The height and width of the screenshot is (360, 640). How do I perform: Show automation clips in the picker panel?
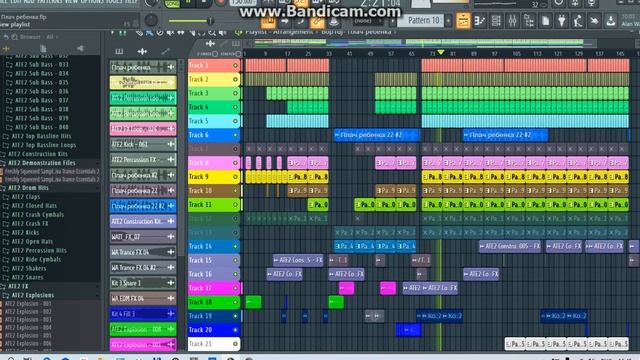[165, 51]
